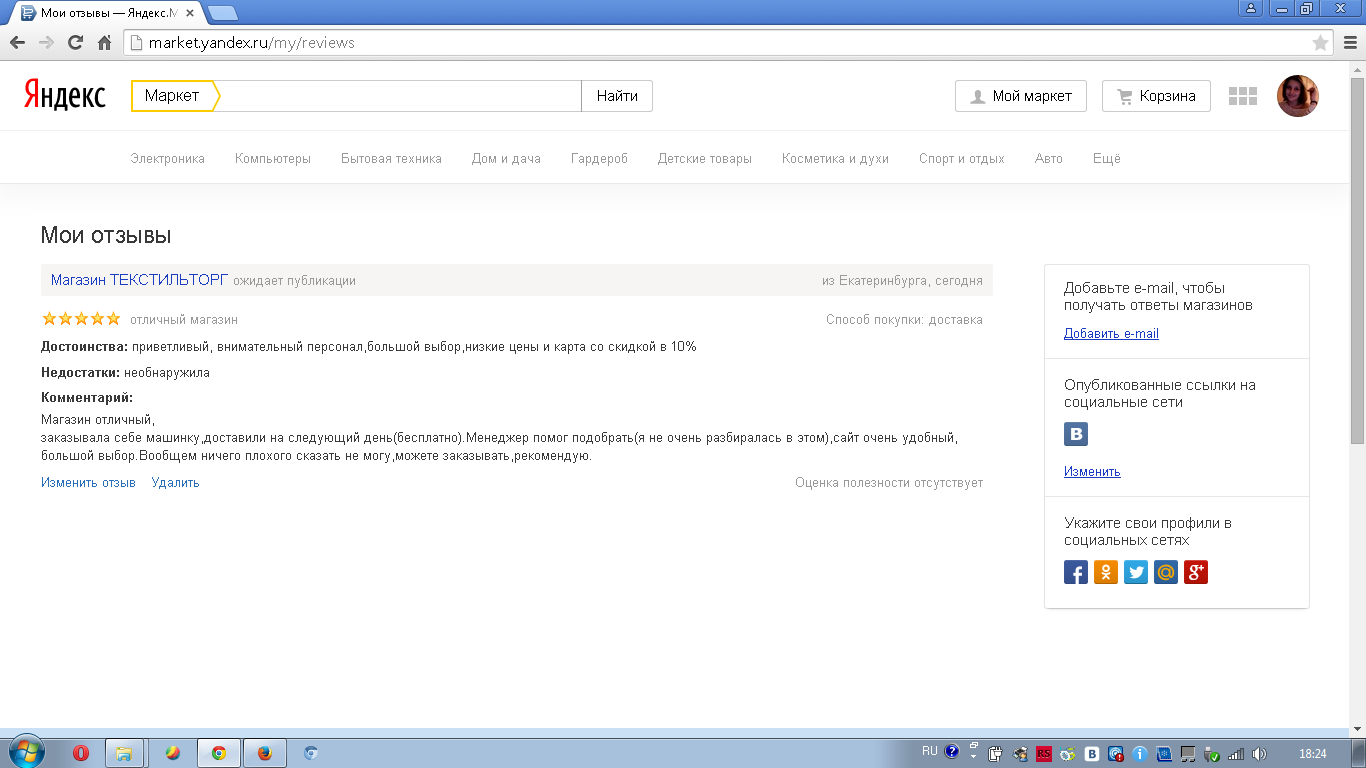Viewport: 1366px width, 768px height.
Task: Switch to Chrome in the taskbar
Action: (x=218, y=753)
